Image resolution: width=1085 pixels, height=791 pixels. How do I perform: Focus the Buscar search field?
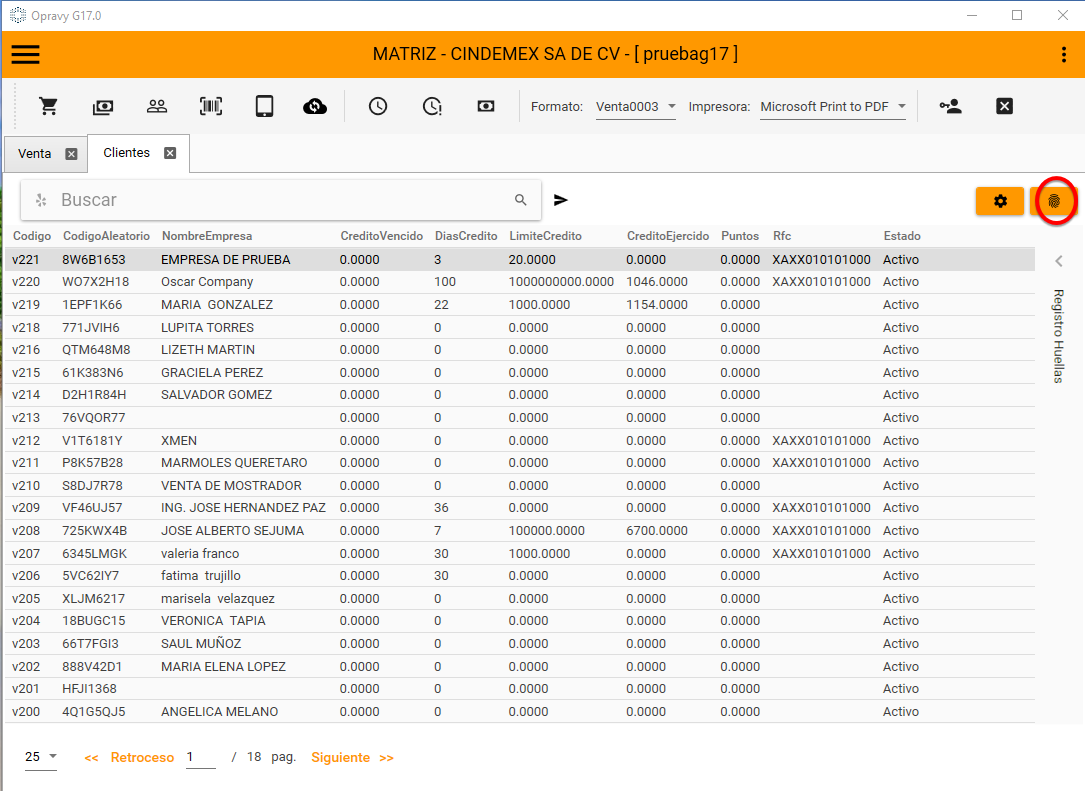(x=280, y=200)
